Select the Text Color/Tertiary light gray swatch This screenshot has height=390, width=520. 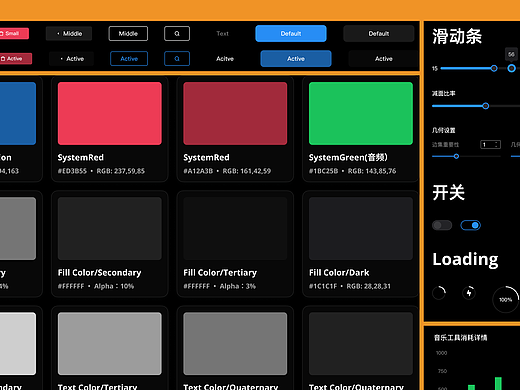point(110,343)
